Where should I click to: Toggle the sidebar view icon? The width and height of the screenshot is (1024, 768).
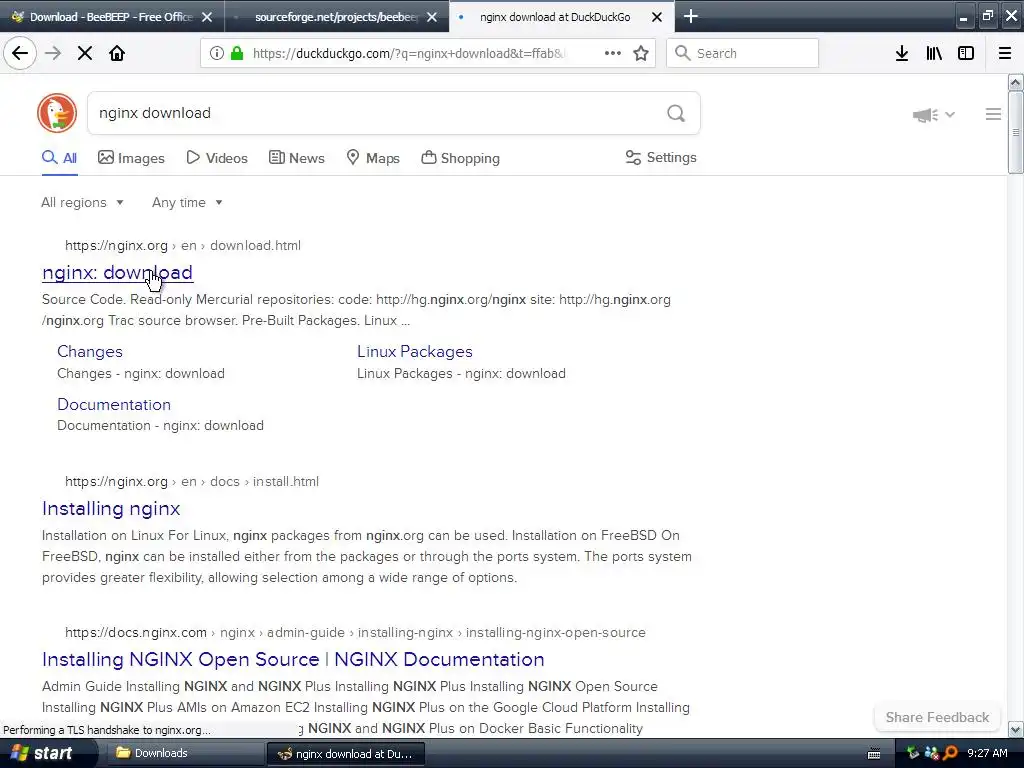pyautogui.click(x=966, y=53)
